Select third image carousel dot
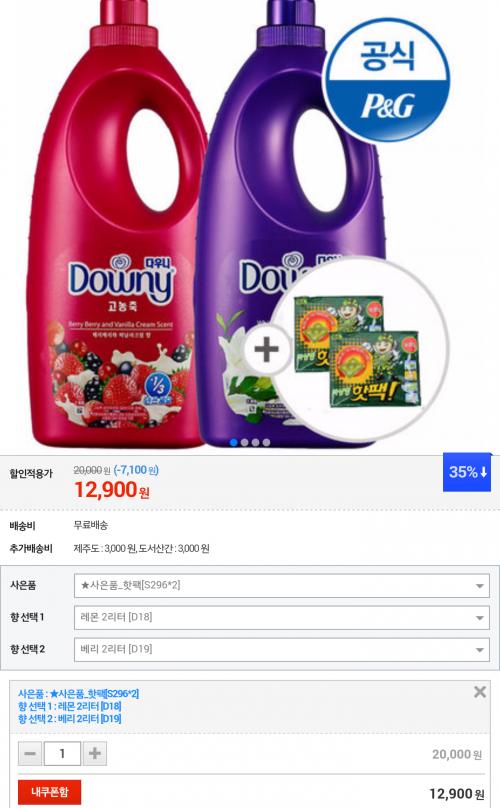The image size is (500, 808). 255,442
